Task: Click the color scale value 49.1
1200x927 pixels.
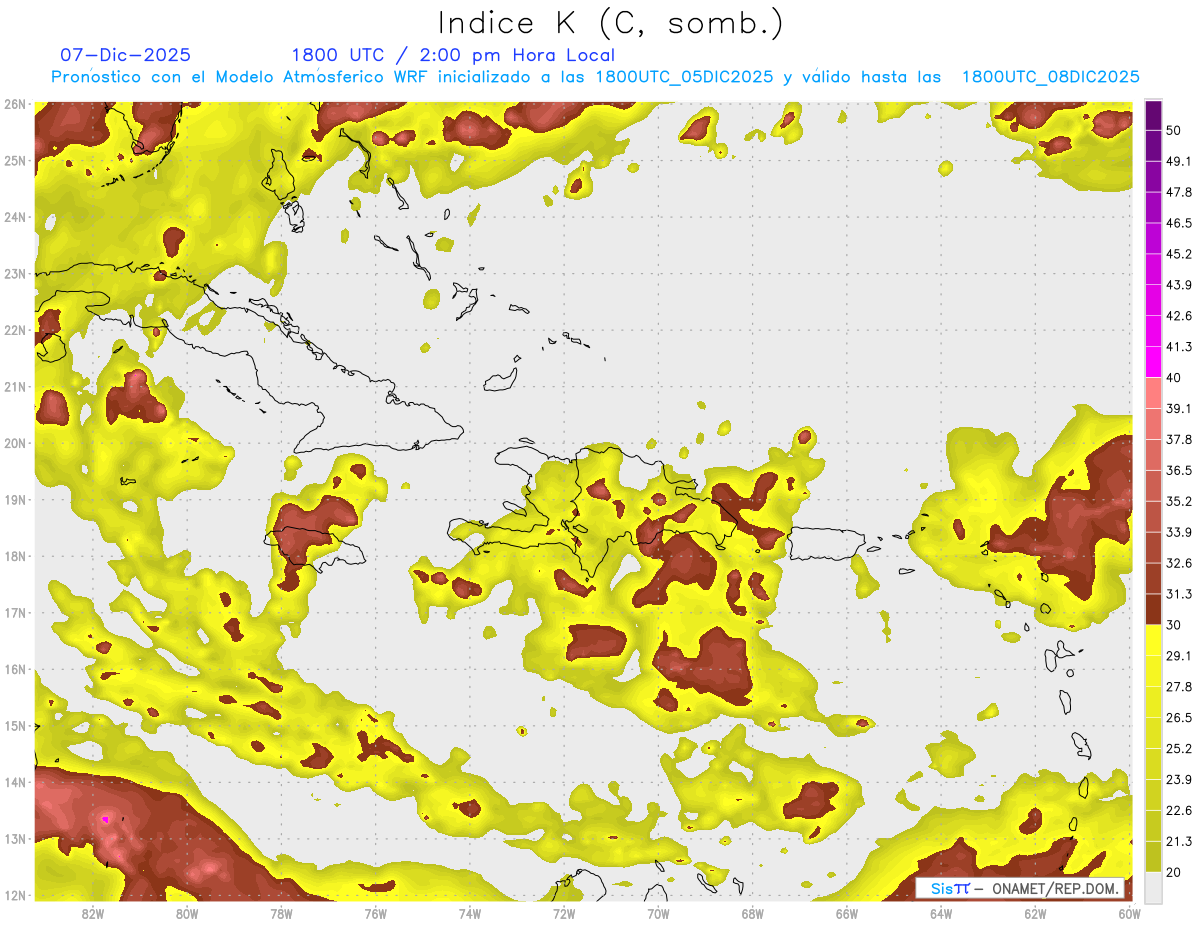Action: 1179,161
